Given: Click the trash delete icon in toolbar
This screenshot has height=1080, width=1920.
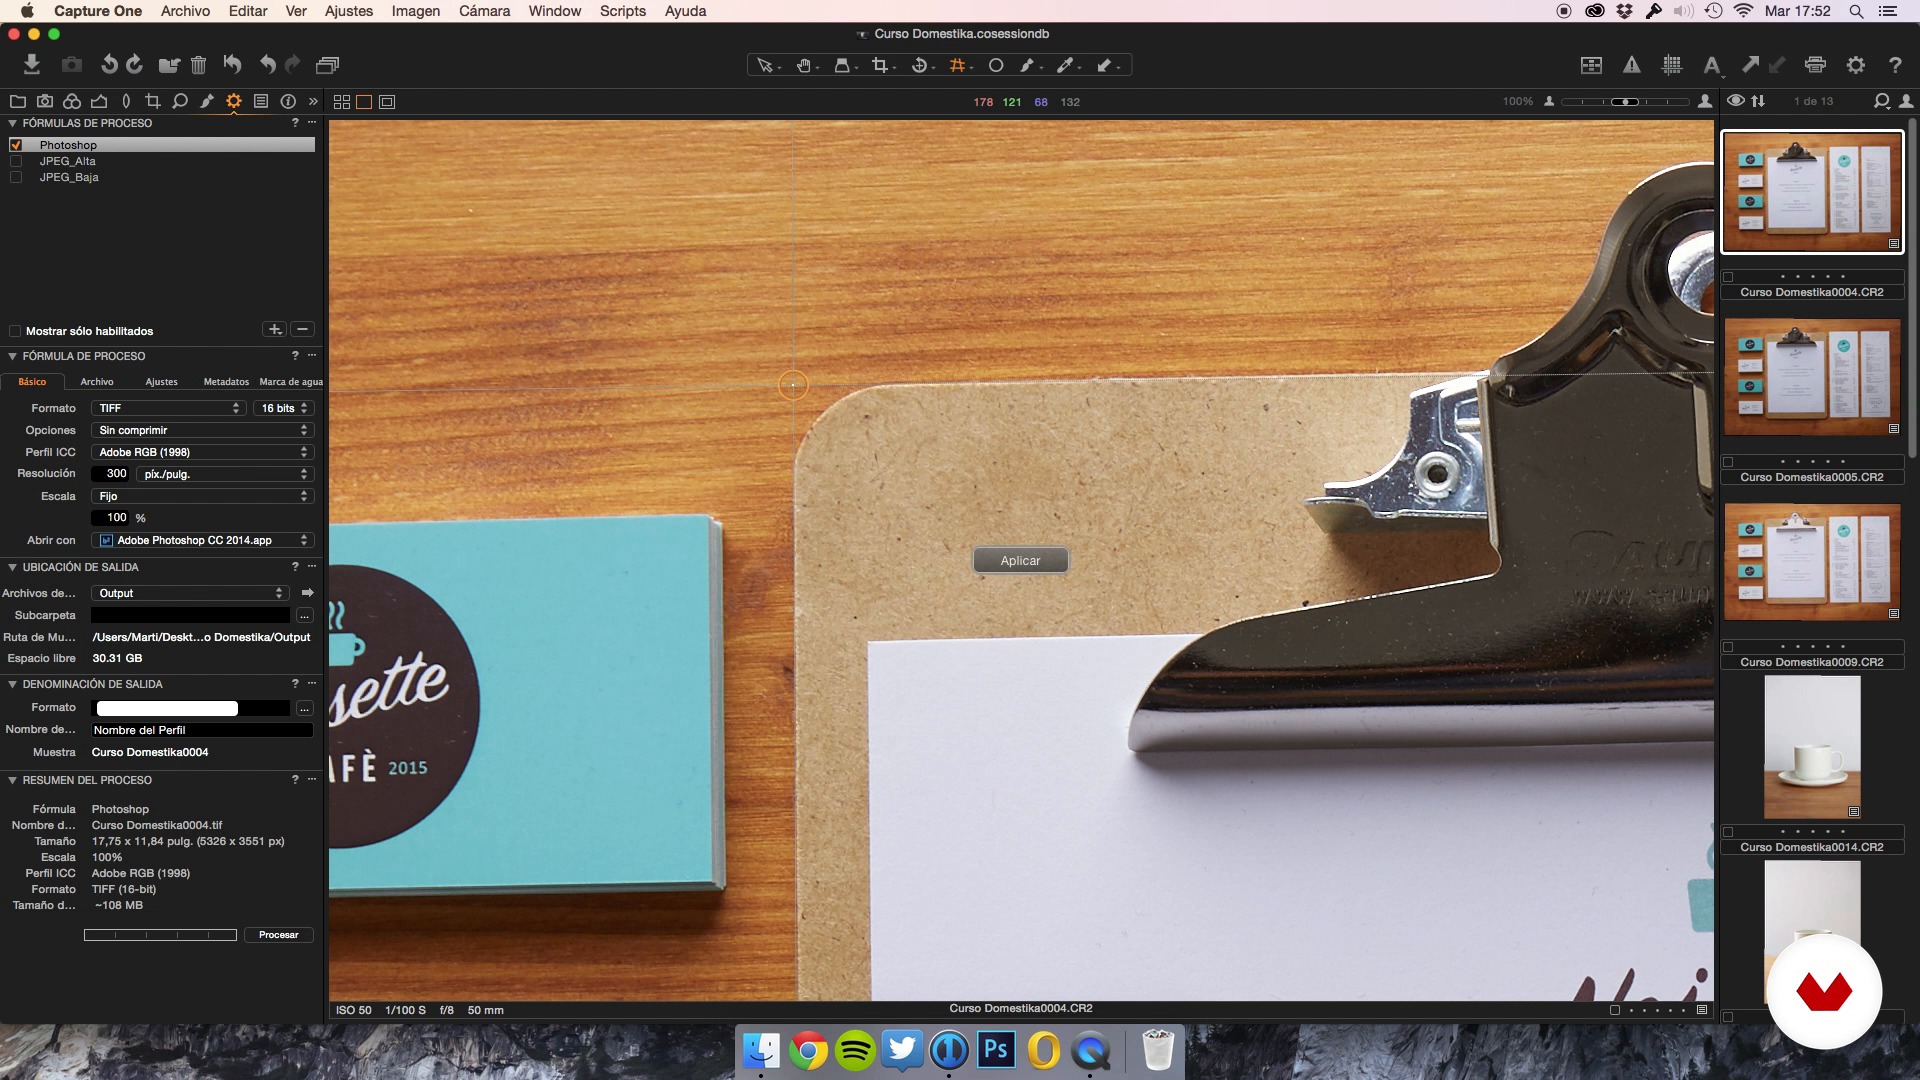Looking at the screenshot, I should coord(198,65).
